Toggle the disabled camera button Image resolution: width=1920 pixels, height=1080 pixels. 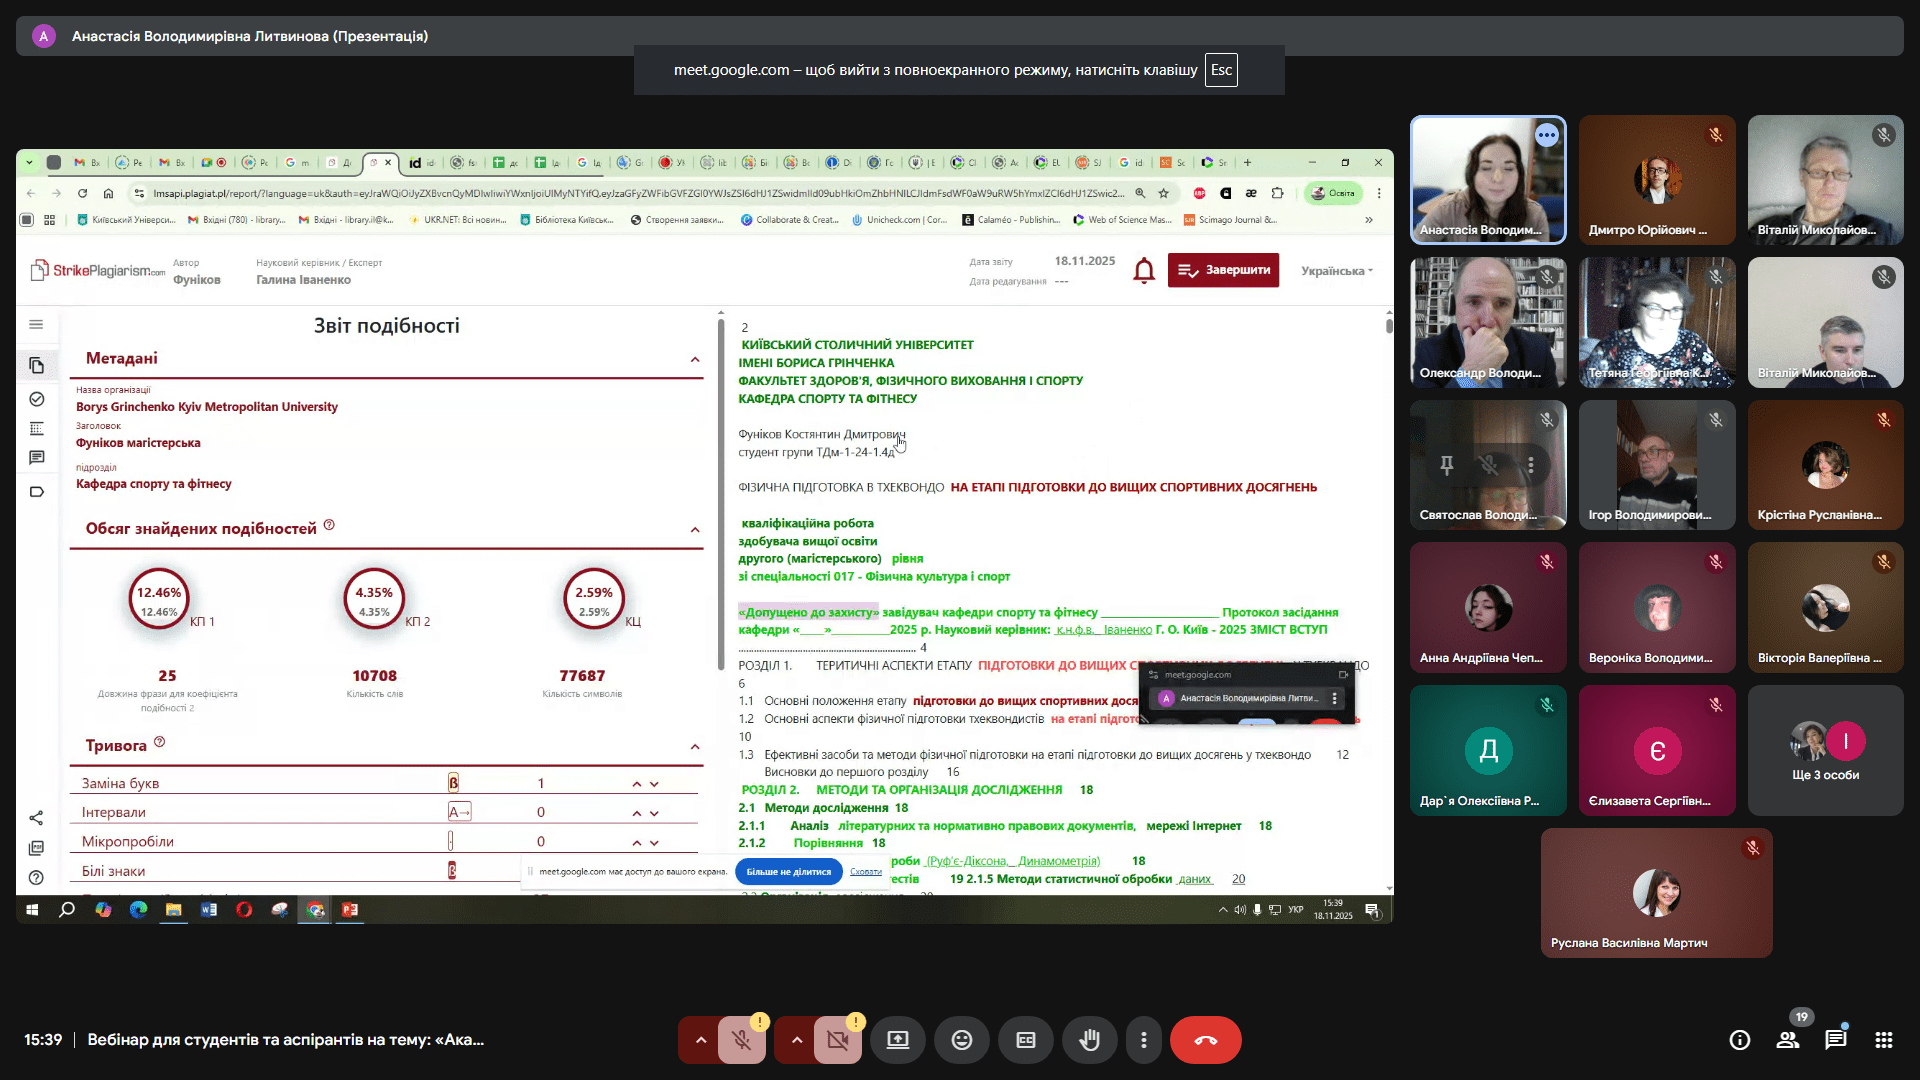[x=837, y=1040]
